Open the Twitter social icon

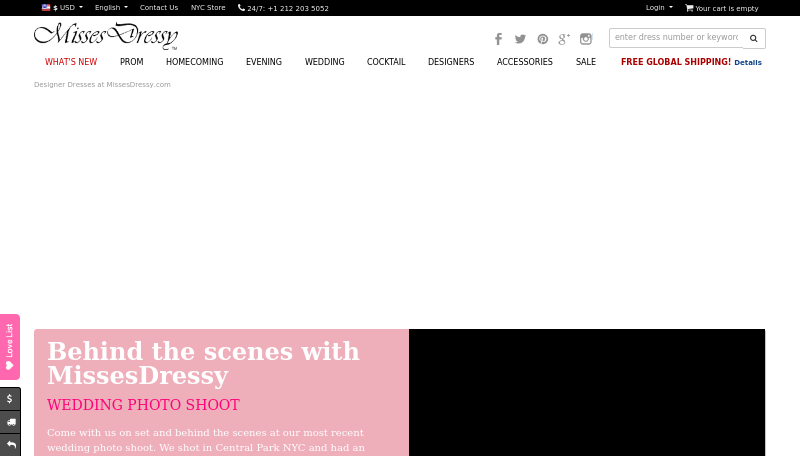point(520,39)
